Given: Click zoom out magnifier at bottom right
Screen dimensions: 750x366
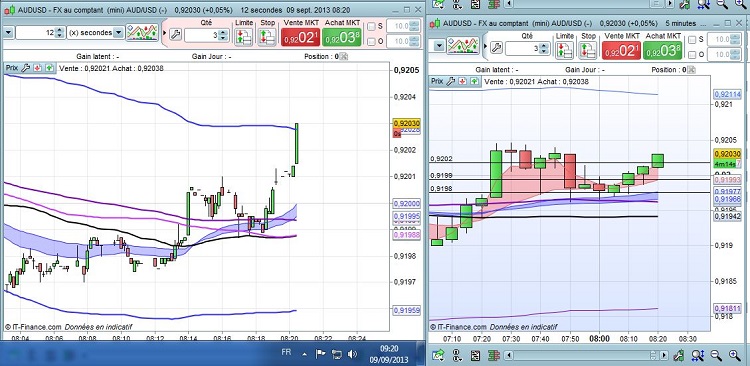Looking at the screenshot, I should pyautogui.click(x=716, y=355).
